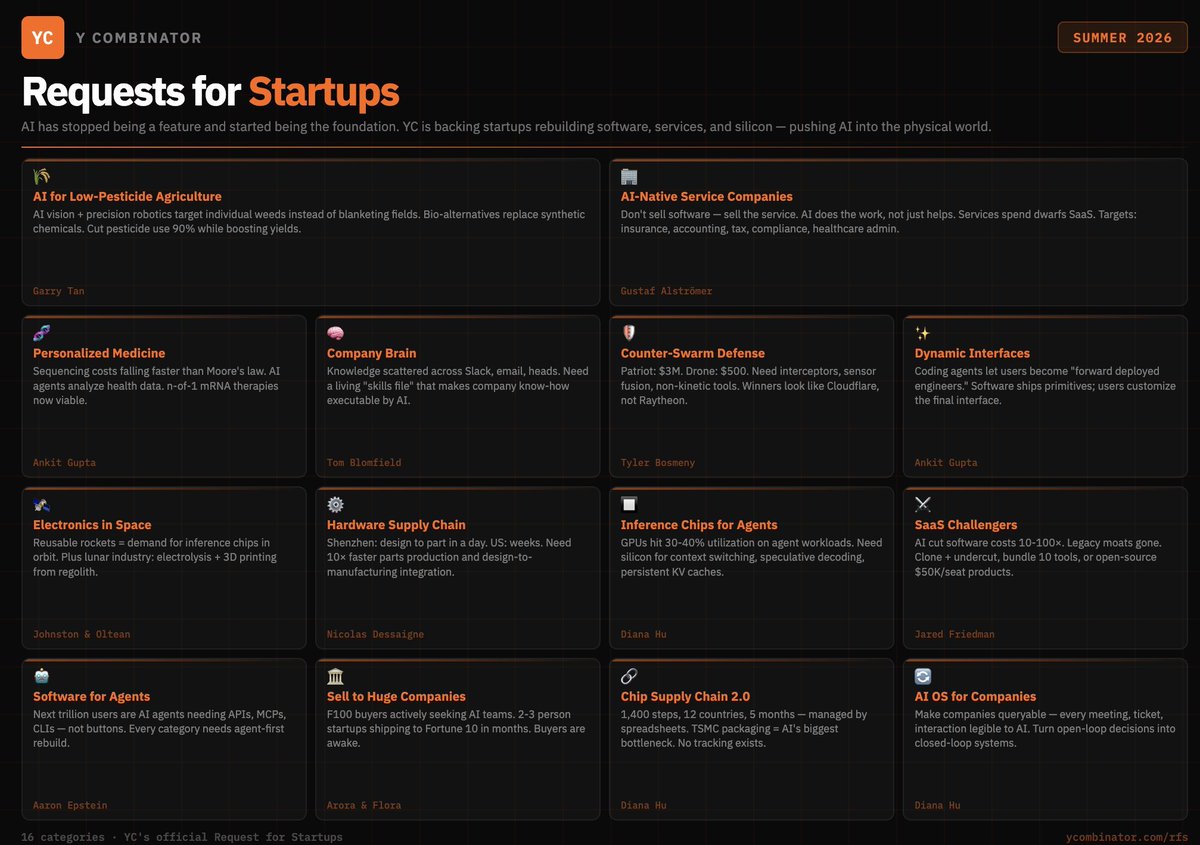Open the Personalized Medicine title

(x=99, y=353)
